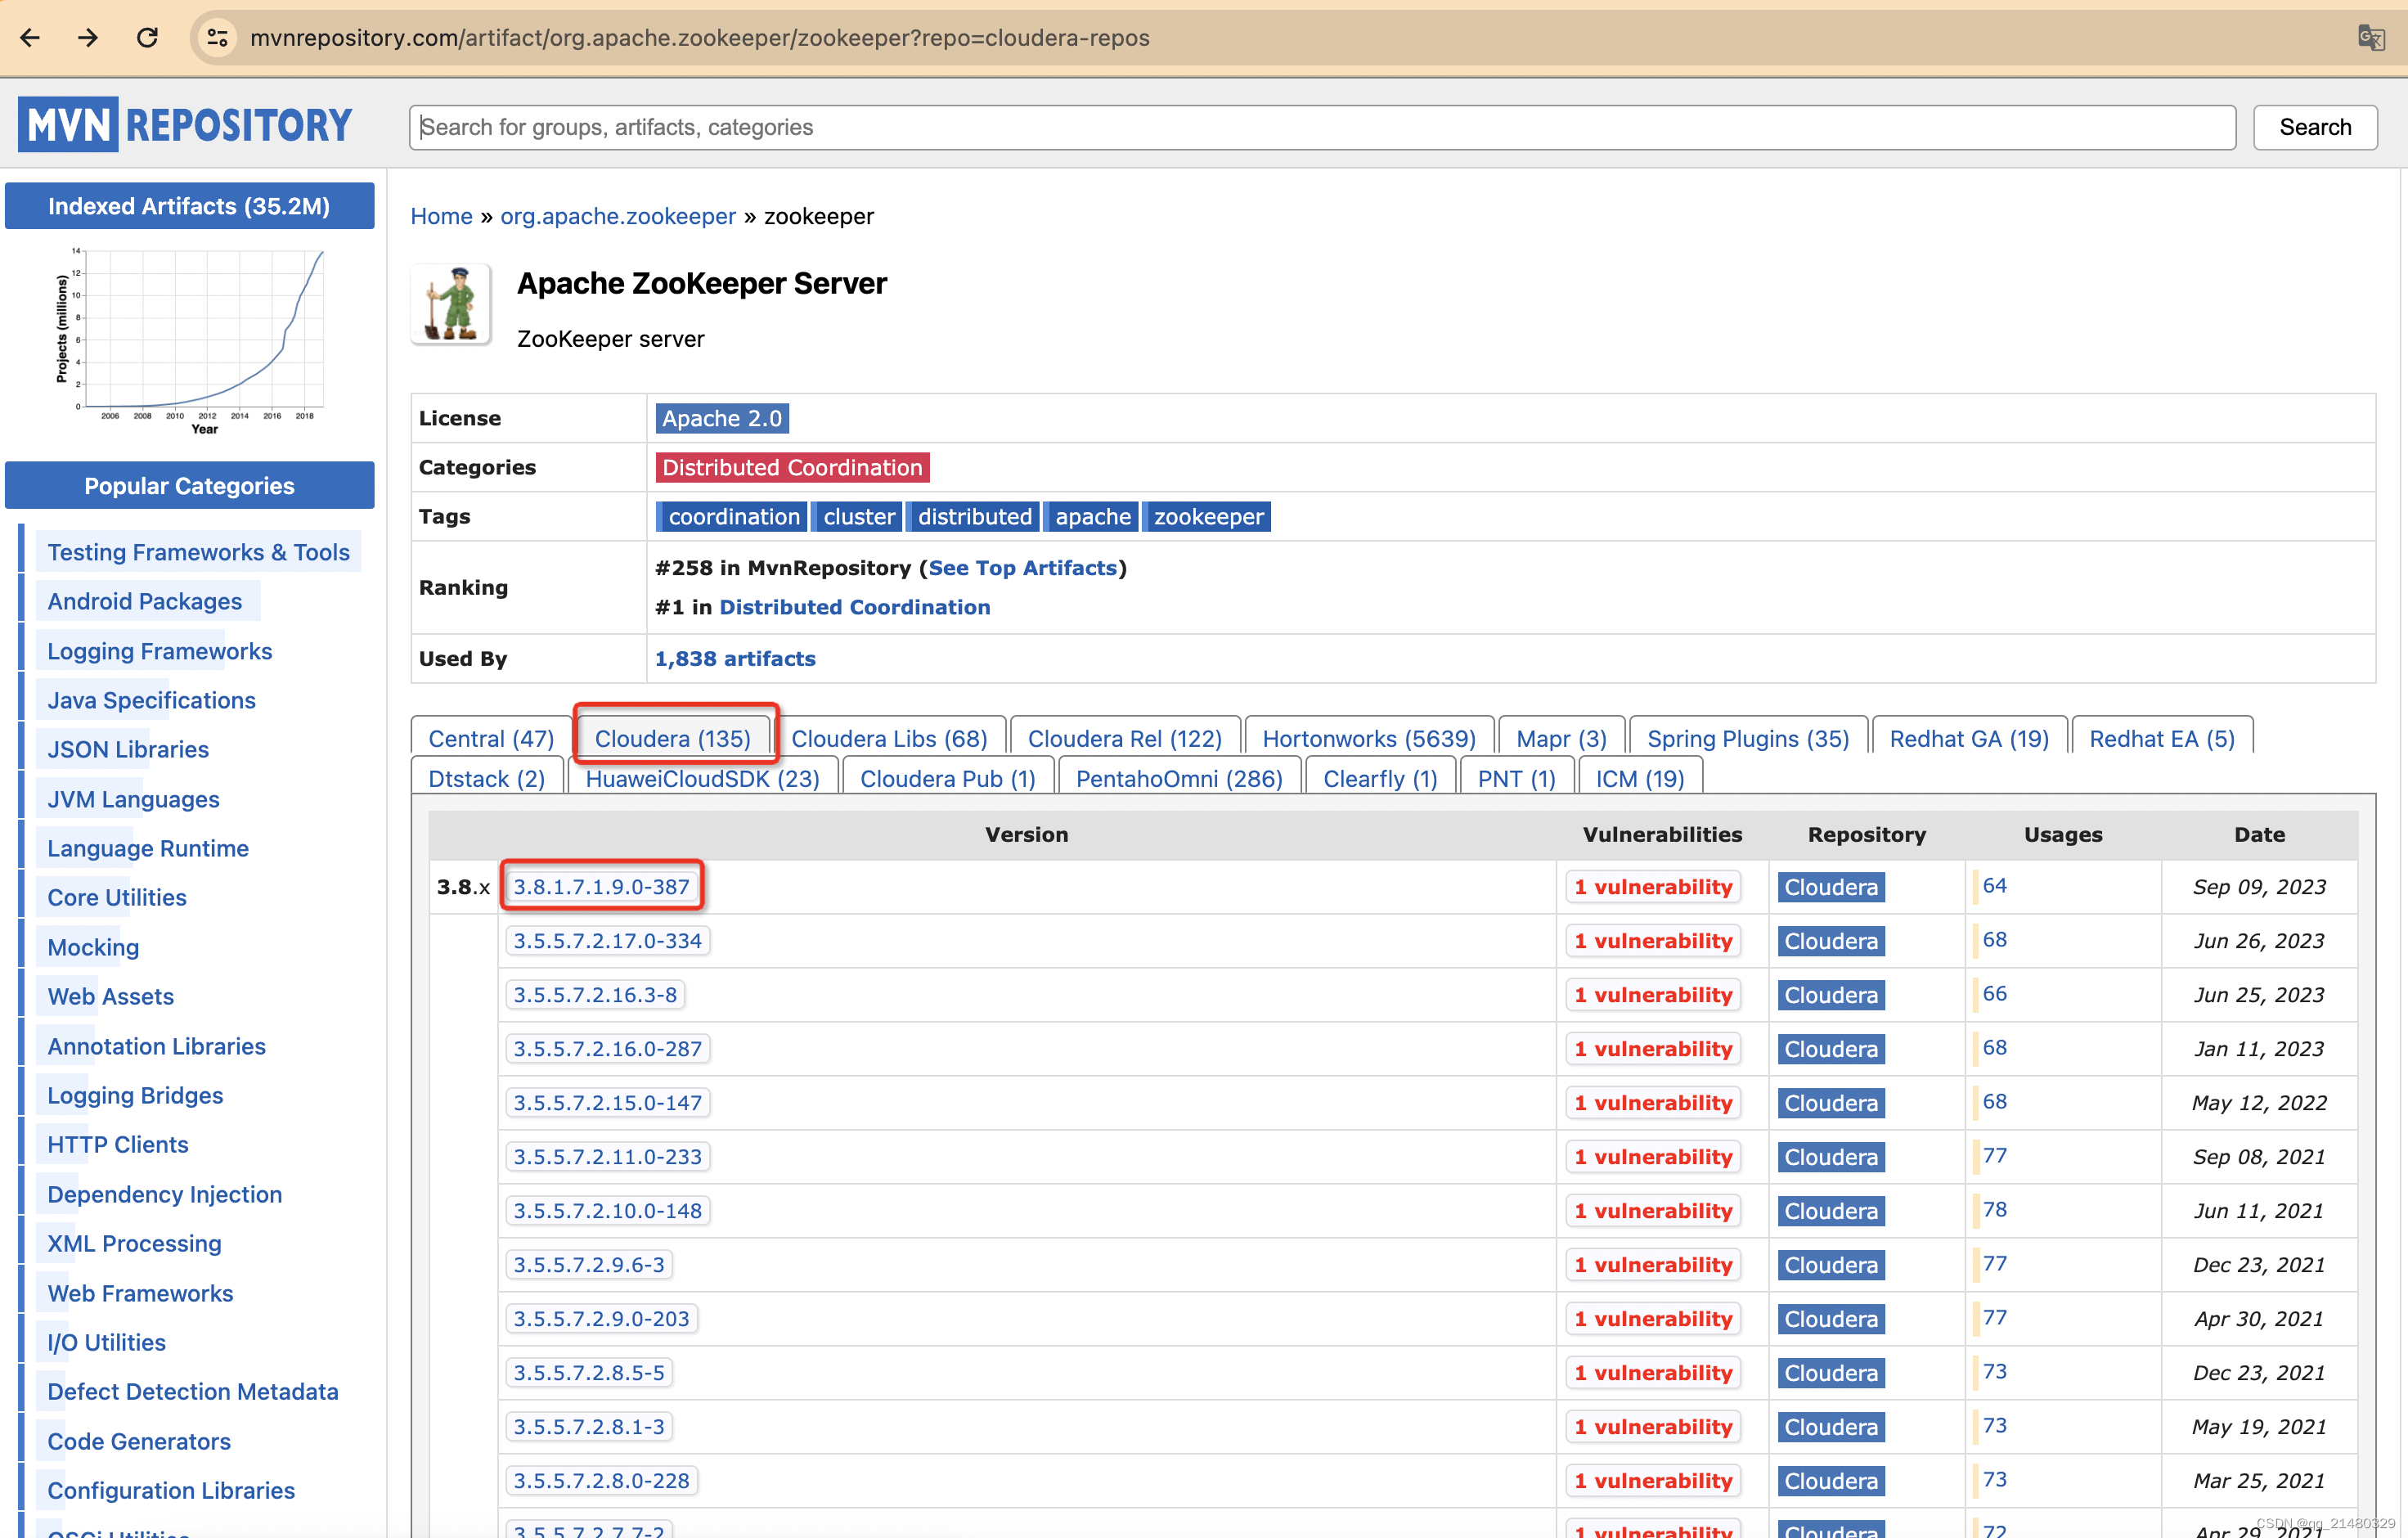Open JSON Libraries category

128,749
